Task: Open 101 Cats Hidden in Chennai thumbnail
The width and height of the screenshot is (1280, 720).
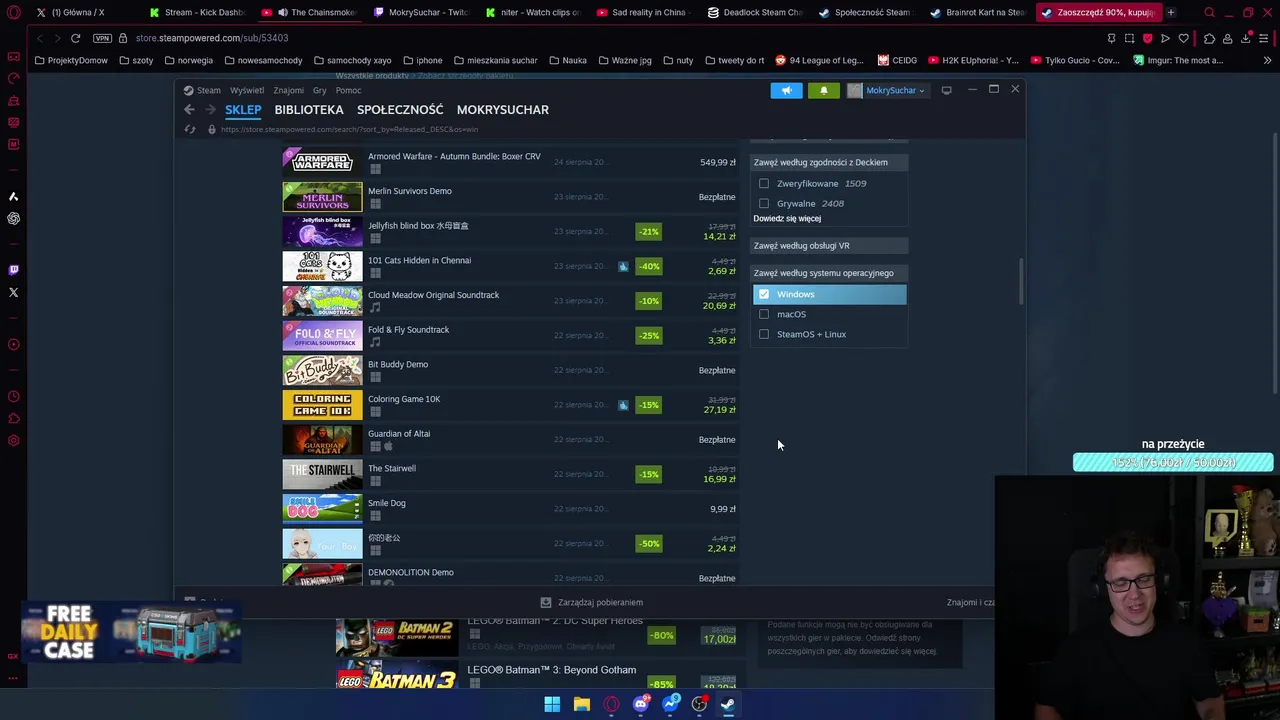Action: click(322, 266)
